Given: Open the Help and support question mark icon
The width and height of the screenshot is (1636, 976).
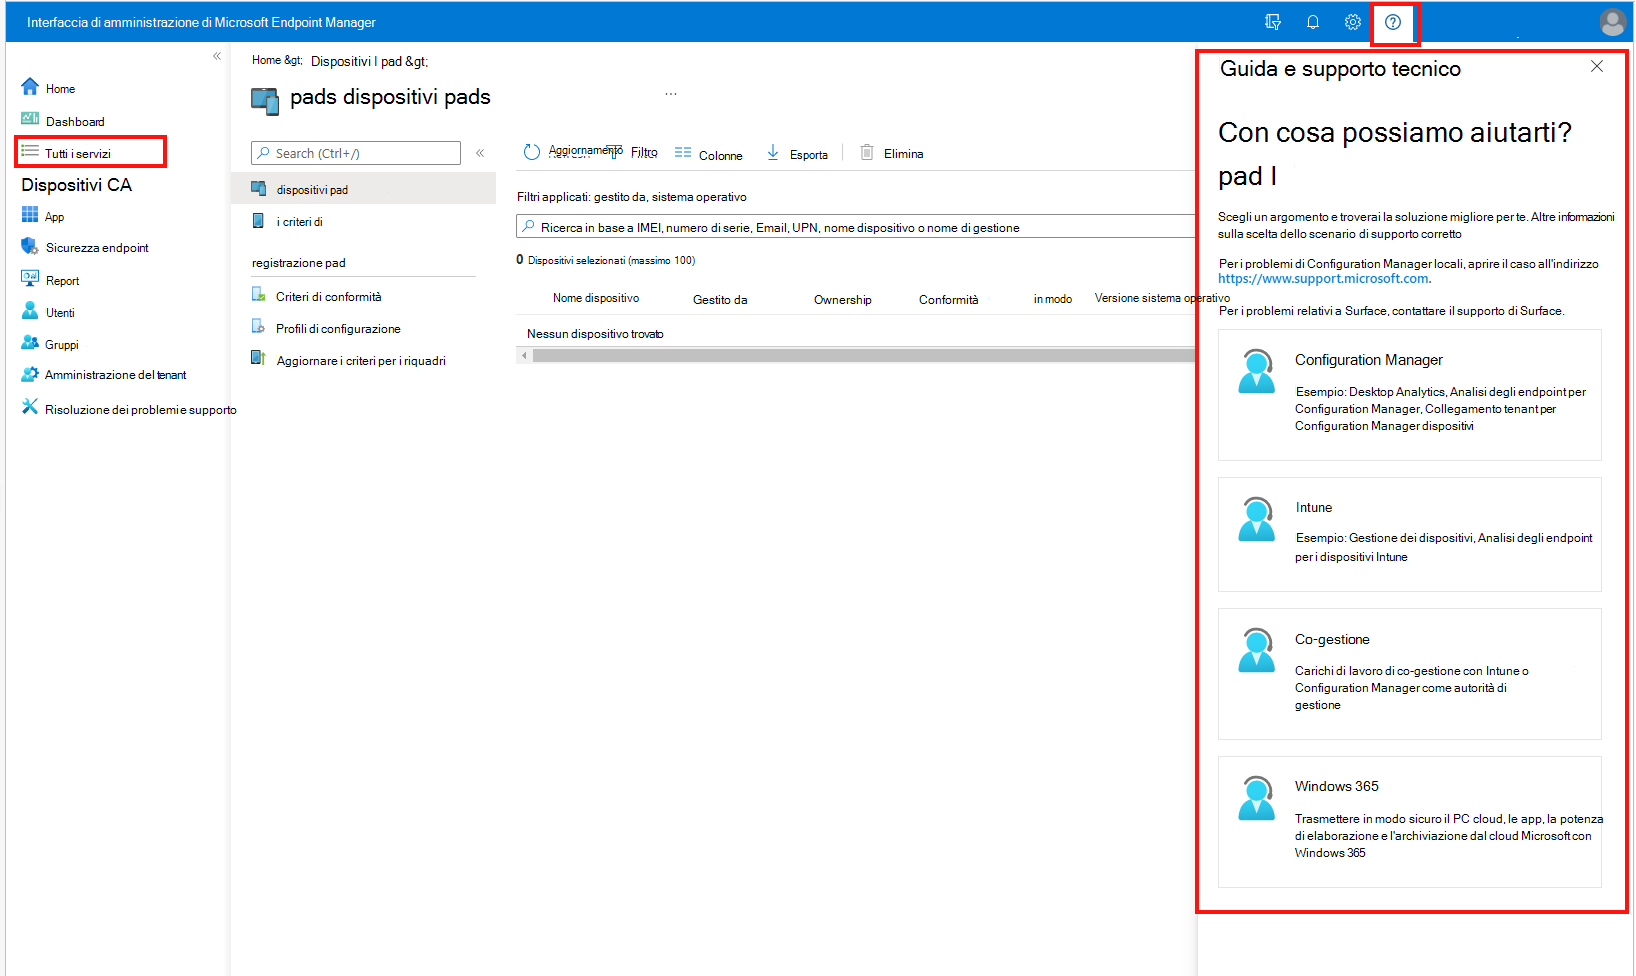Looking at the screenshot, I should tap(1393, 22).
